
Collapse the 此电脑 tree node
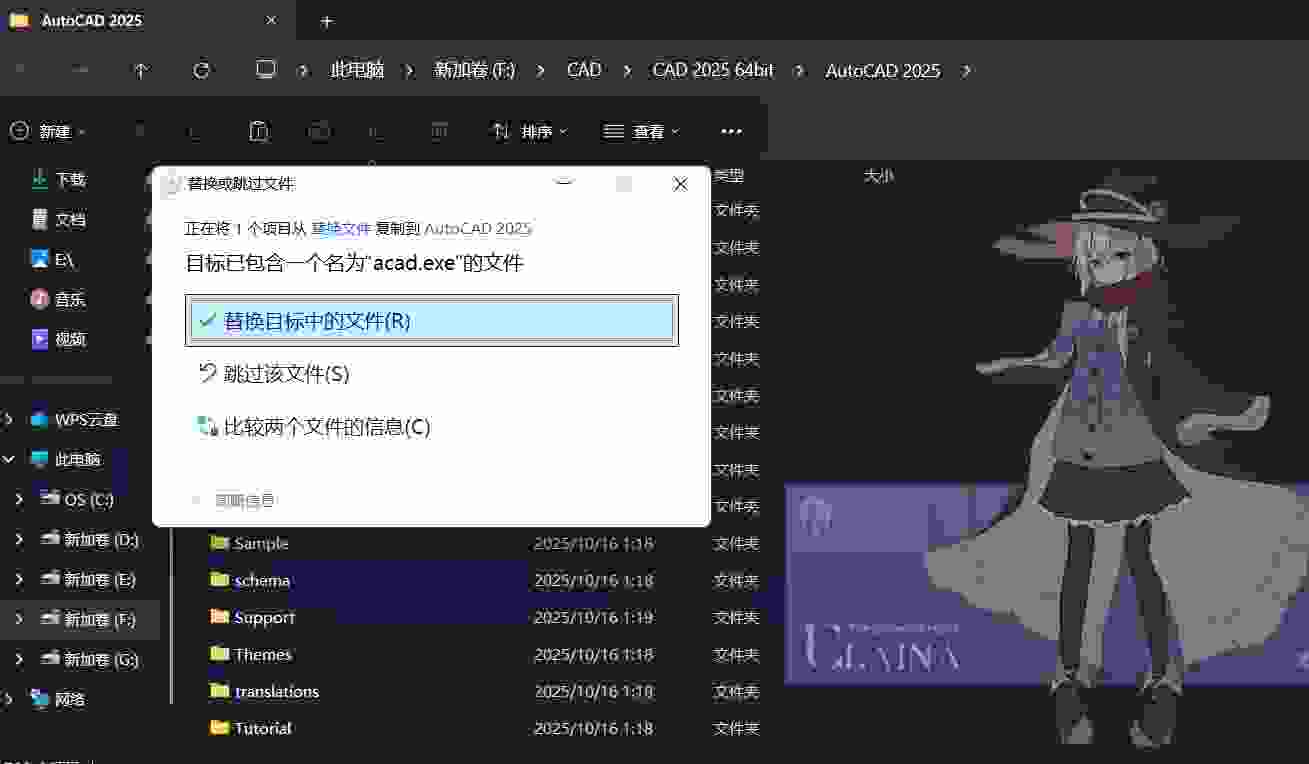[x=9, y=459]
